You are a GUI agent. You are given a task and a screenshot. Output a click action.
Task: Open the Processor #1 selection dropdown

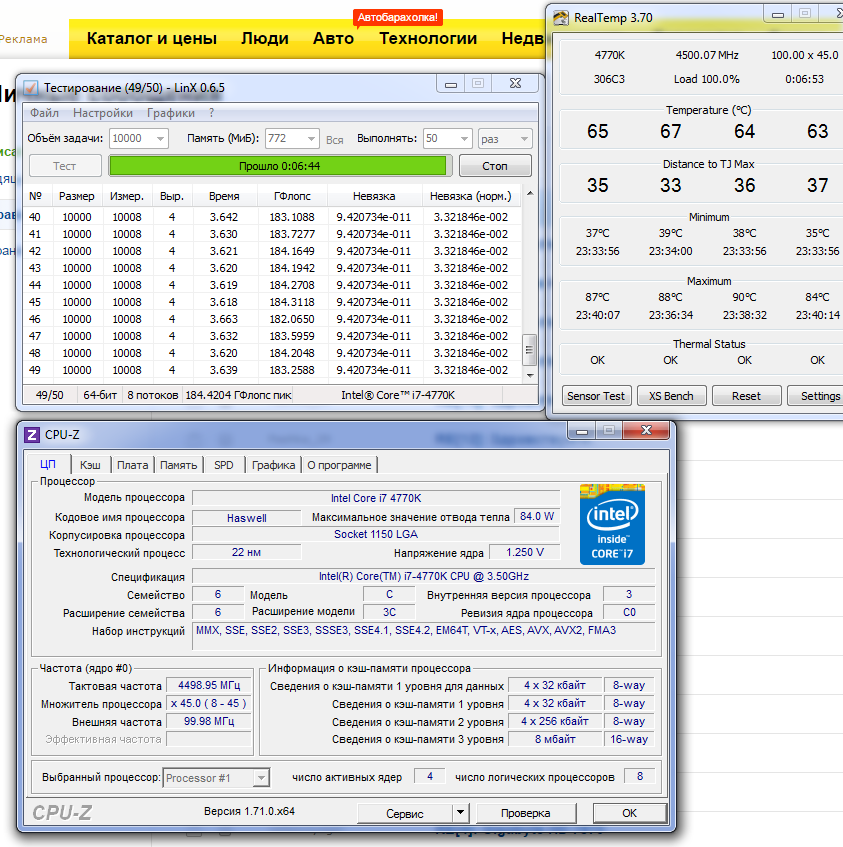(216, 778)
